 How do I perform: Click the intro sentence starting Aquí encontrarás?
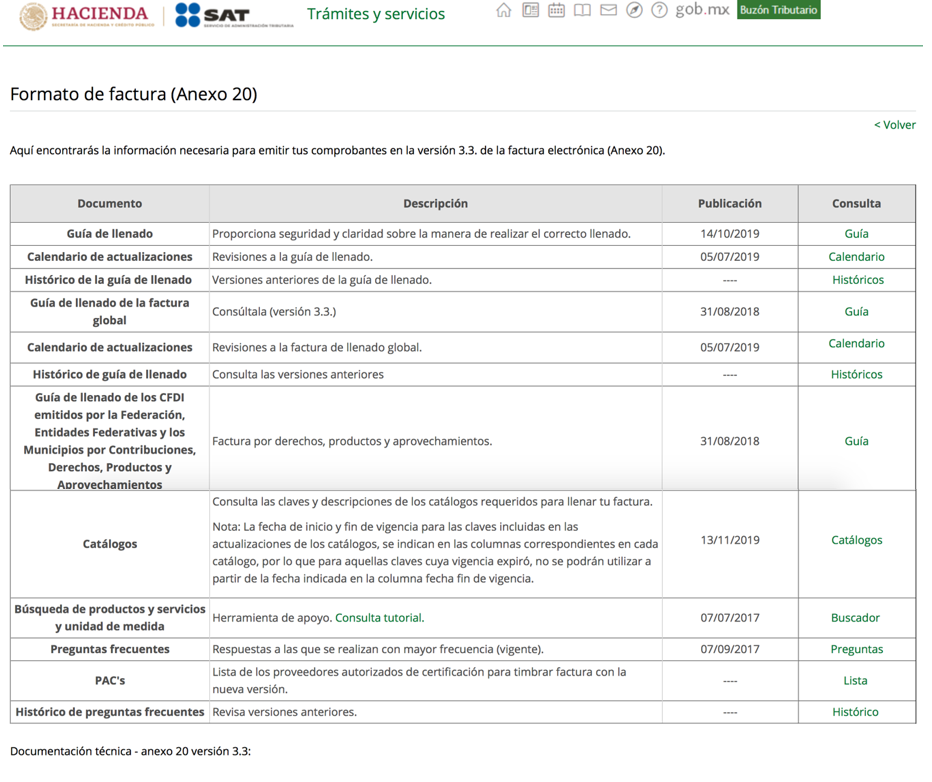click(x=338, y=150)
